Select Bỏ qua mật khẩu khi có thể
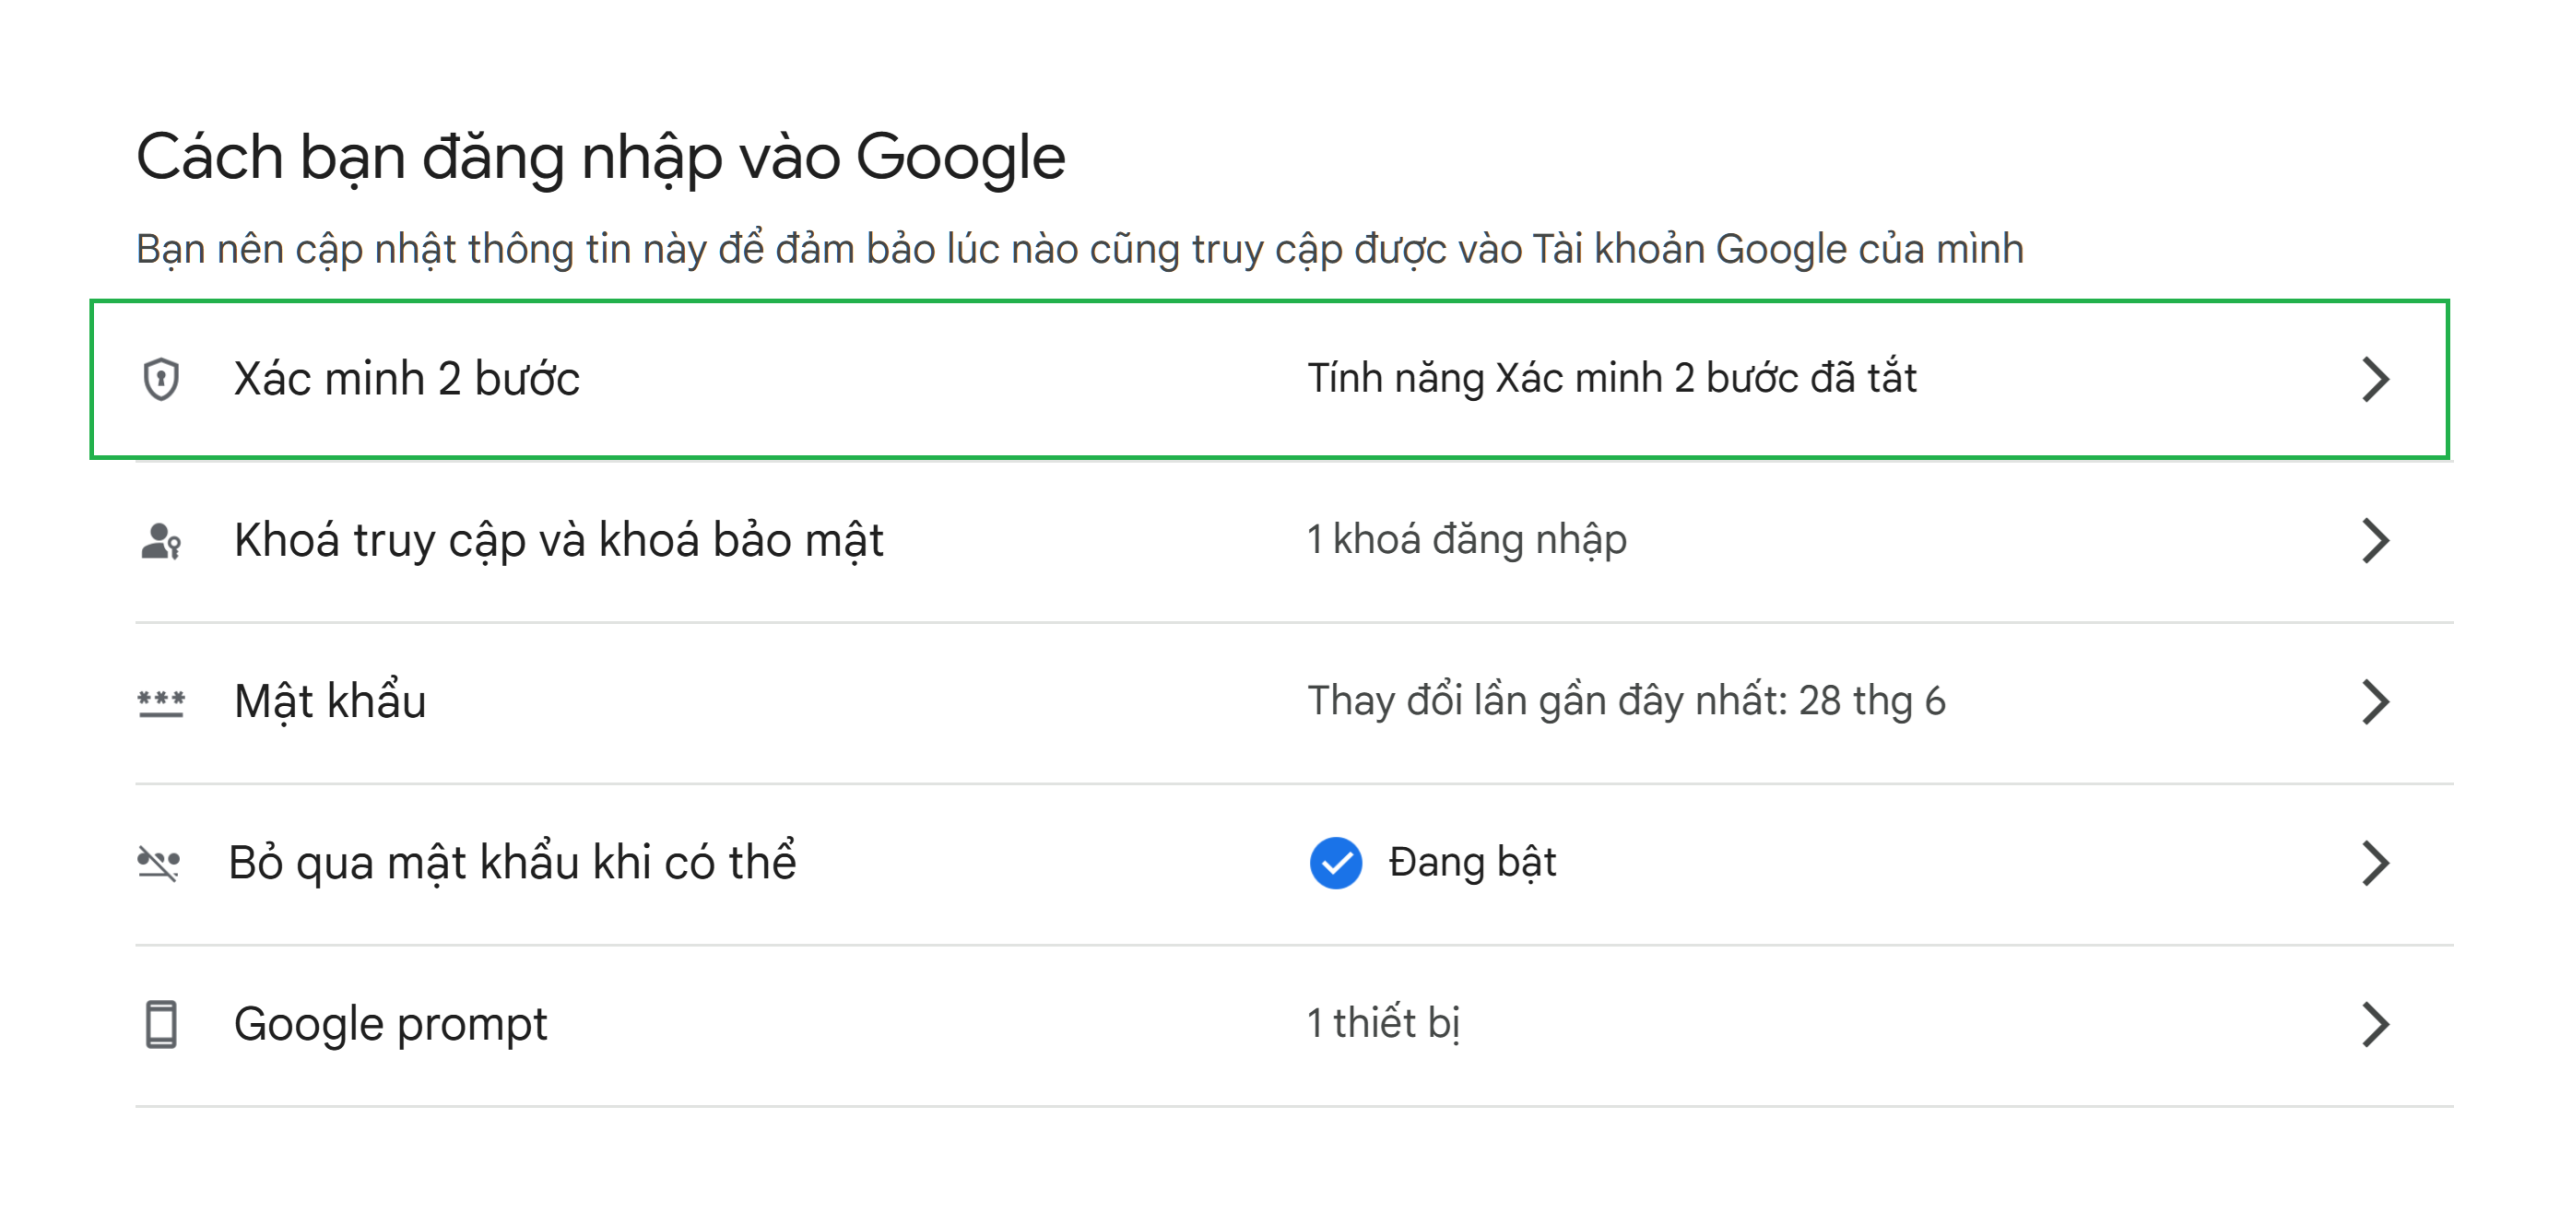This screenshot has width=2560, height=1212. (1294, 863)
